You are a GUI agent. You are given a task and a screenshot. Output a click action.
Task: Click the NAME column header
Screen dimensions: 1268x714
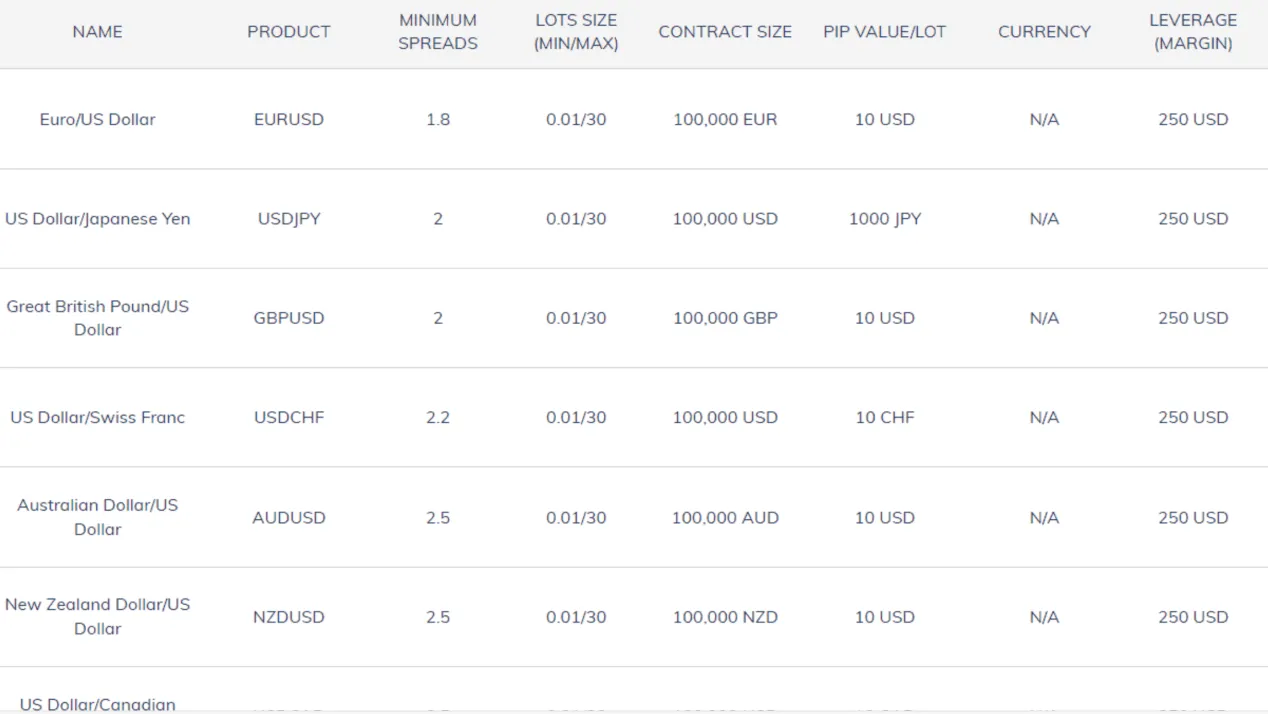(97, 32)
